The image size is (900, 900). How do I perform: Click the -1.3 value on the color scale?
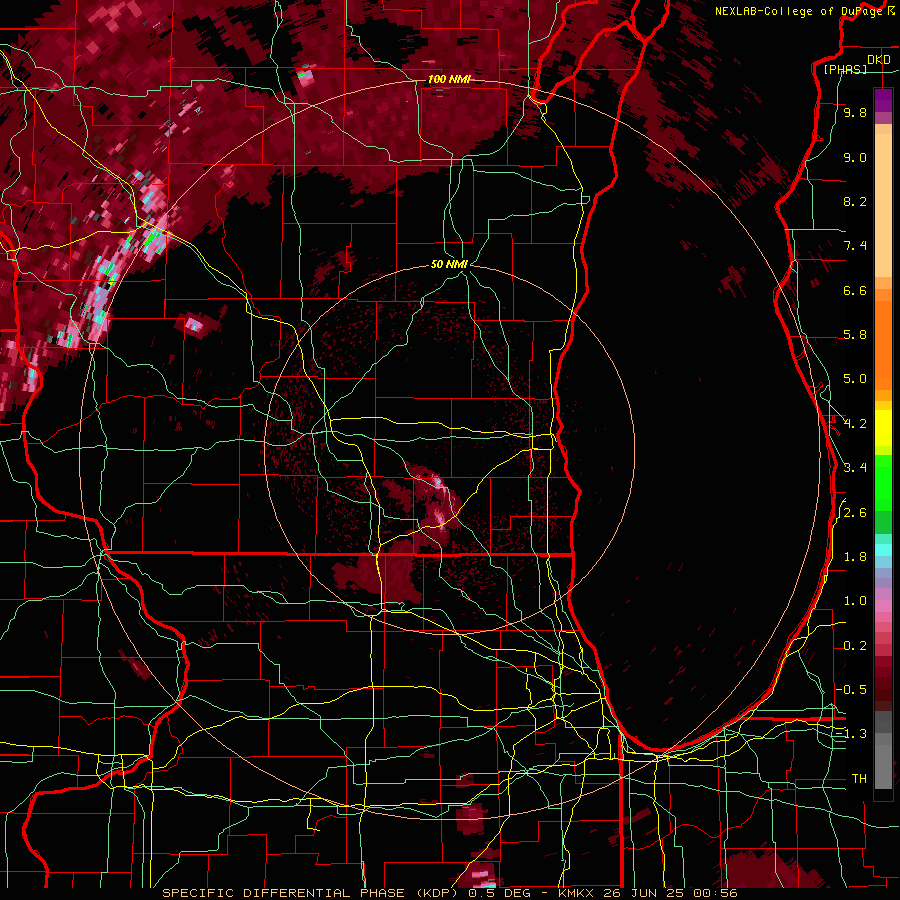tap(851, 734)
